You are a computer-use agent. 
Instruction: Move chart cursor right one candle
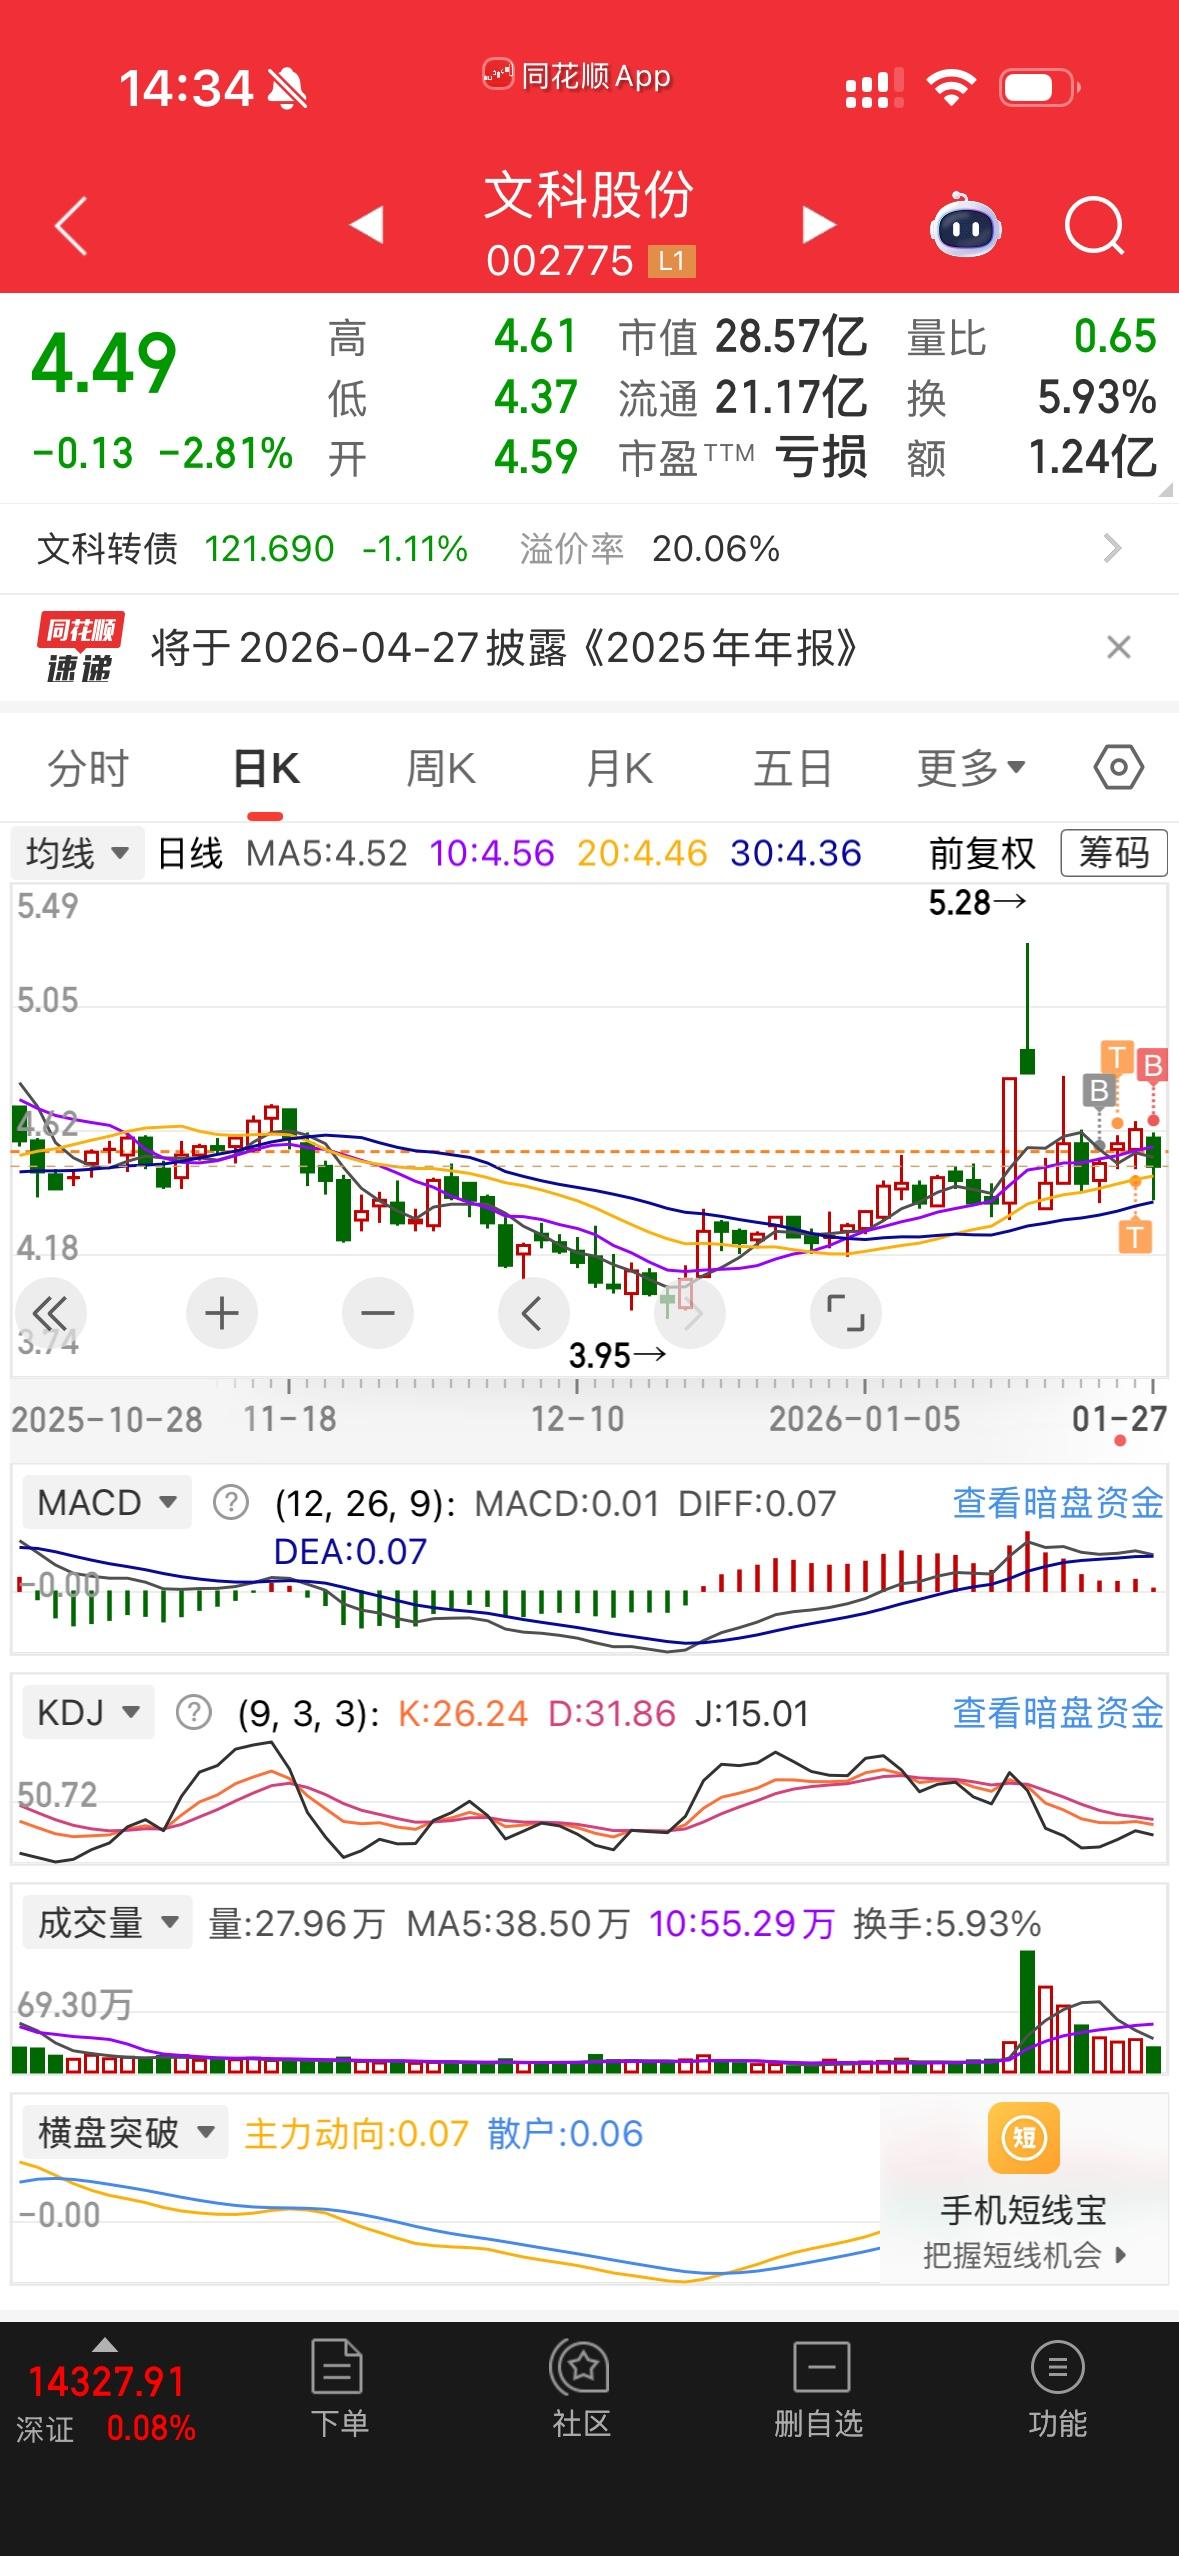[689, 1313]
